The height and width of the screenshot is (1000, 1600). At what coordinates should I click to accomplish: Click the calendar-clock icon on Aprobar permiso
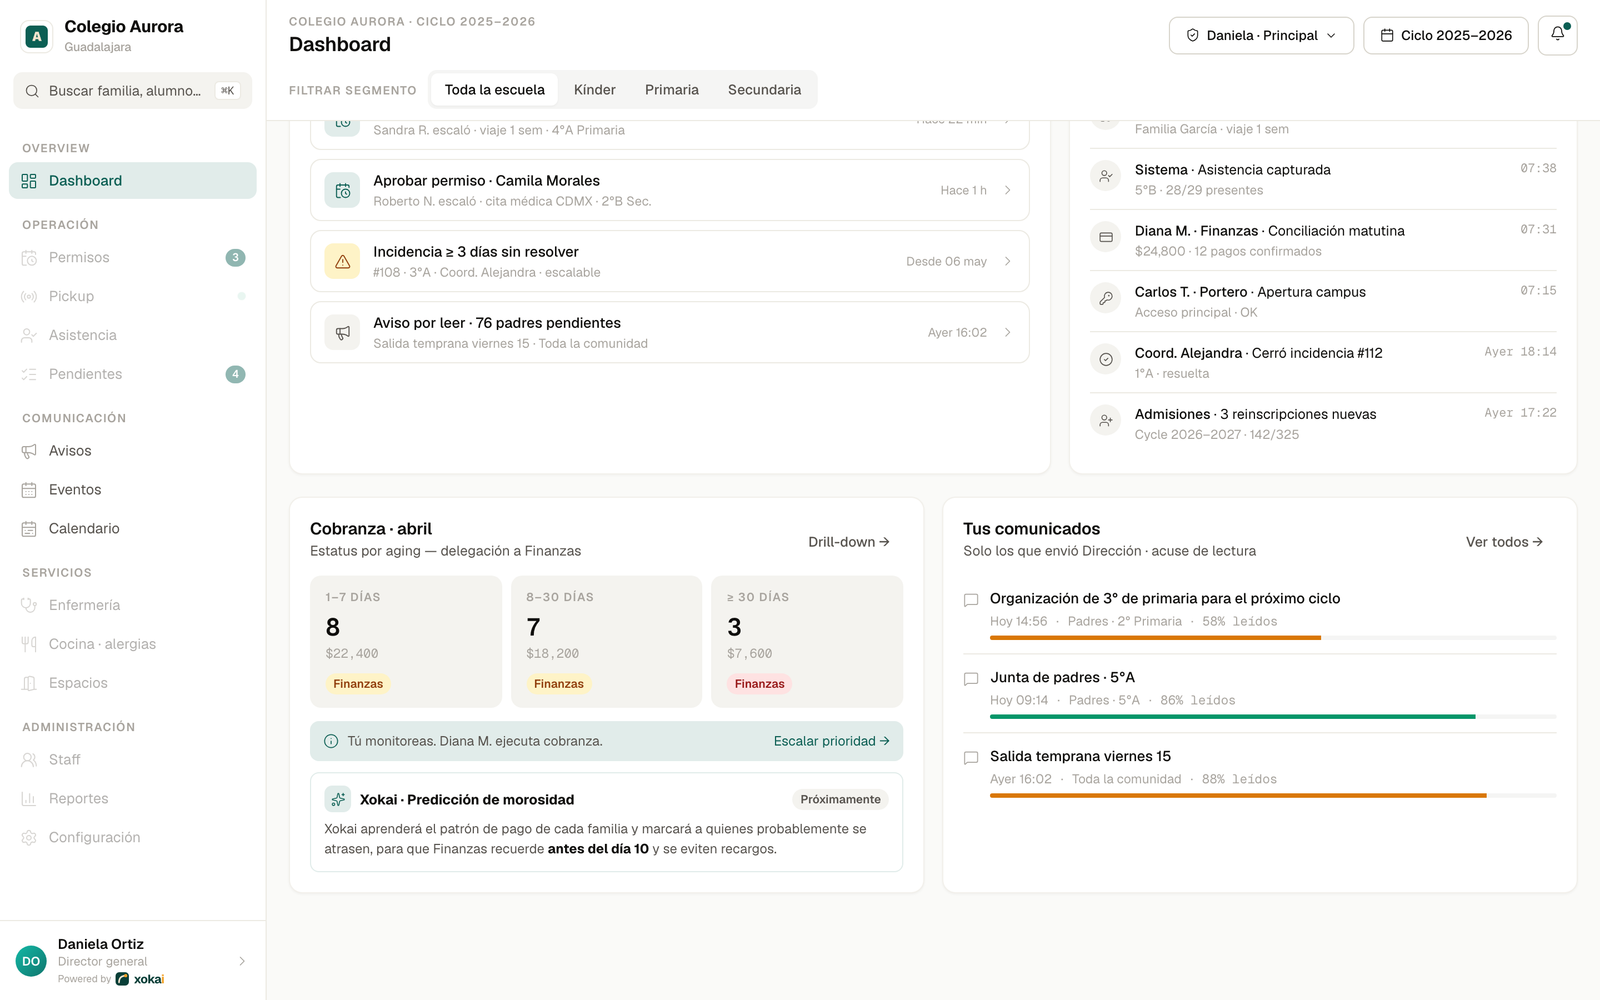342,191
